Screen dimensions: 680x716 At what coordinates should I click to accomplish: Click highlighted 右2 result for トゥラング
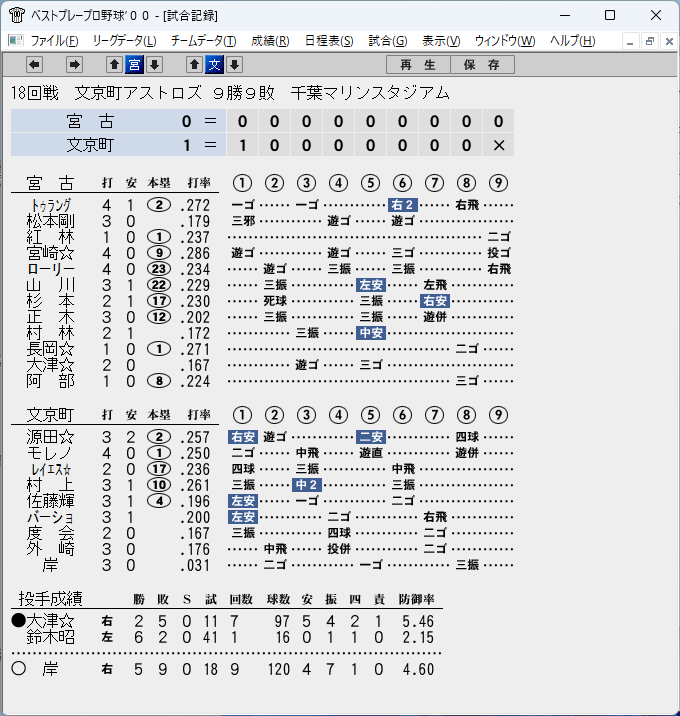[x=402, y=205]
